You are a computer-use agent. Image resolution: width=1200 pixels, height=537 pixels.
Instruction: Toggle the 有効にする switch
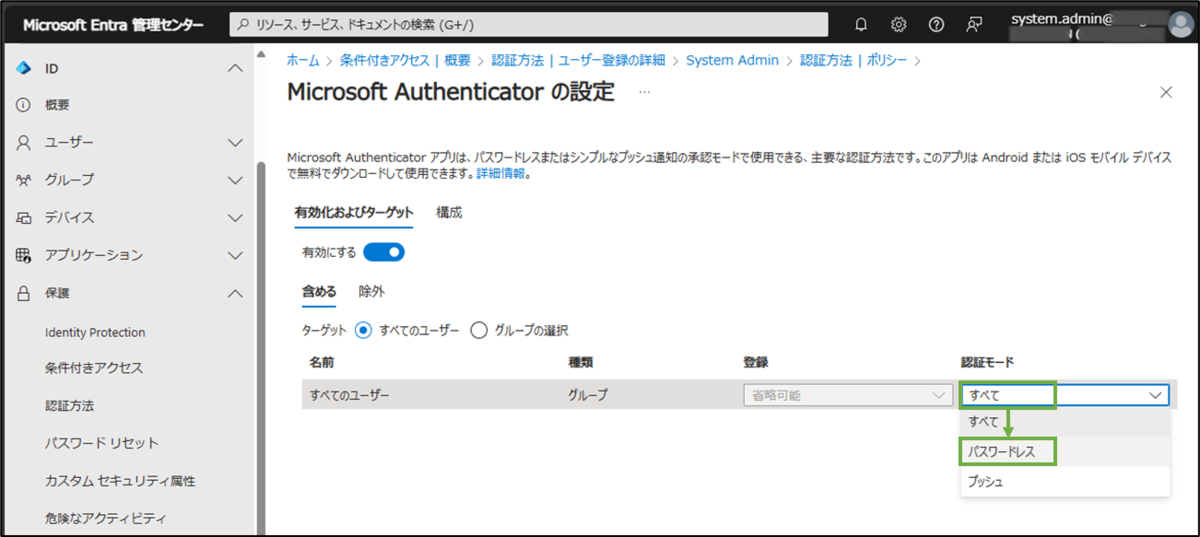tap(384, 252)
